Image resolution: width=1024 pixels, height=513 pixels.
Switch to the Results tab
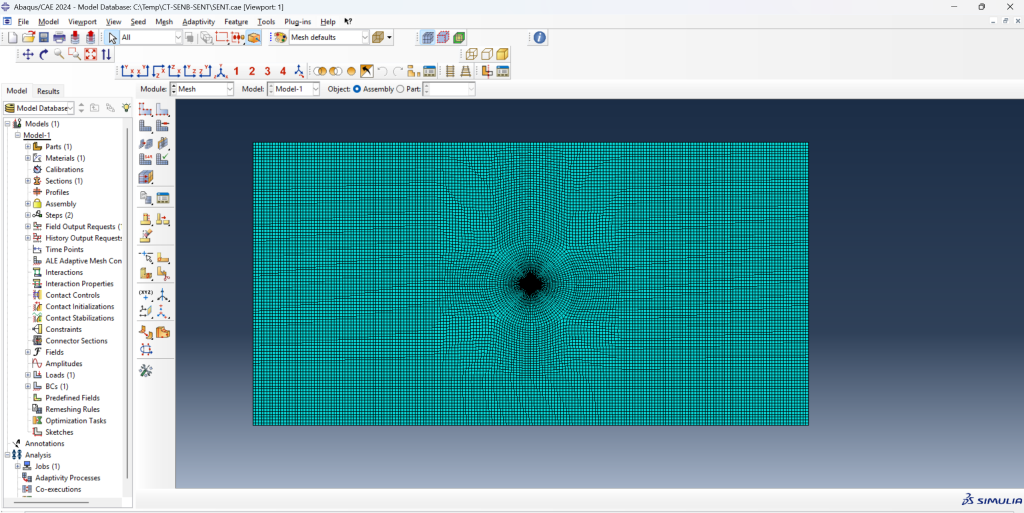coord(48,91)
